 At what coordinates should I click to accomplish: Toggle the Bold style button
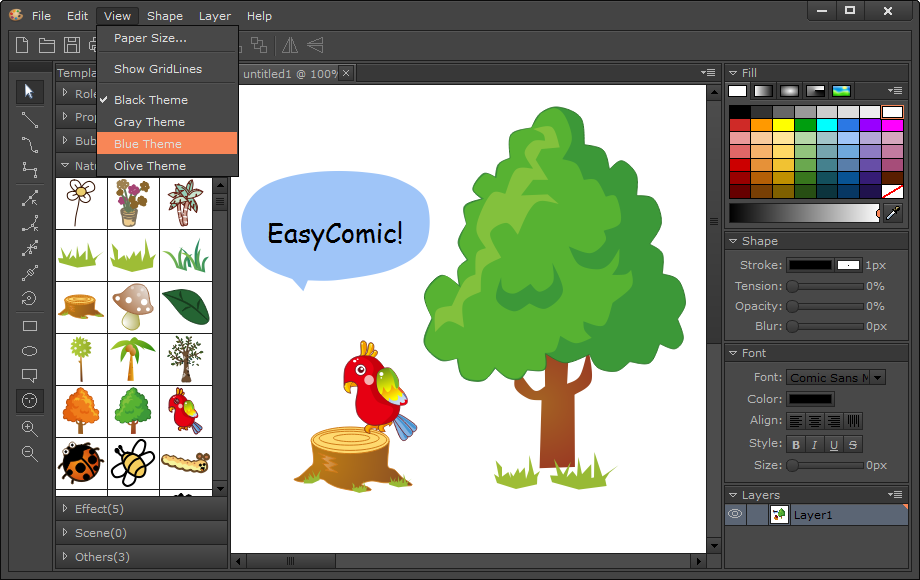click(x=796, y=445)
